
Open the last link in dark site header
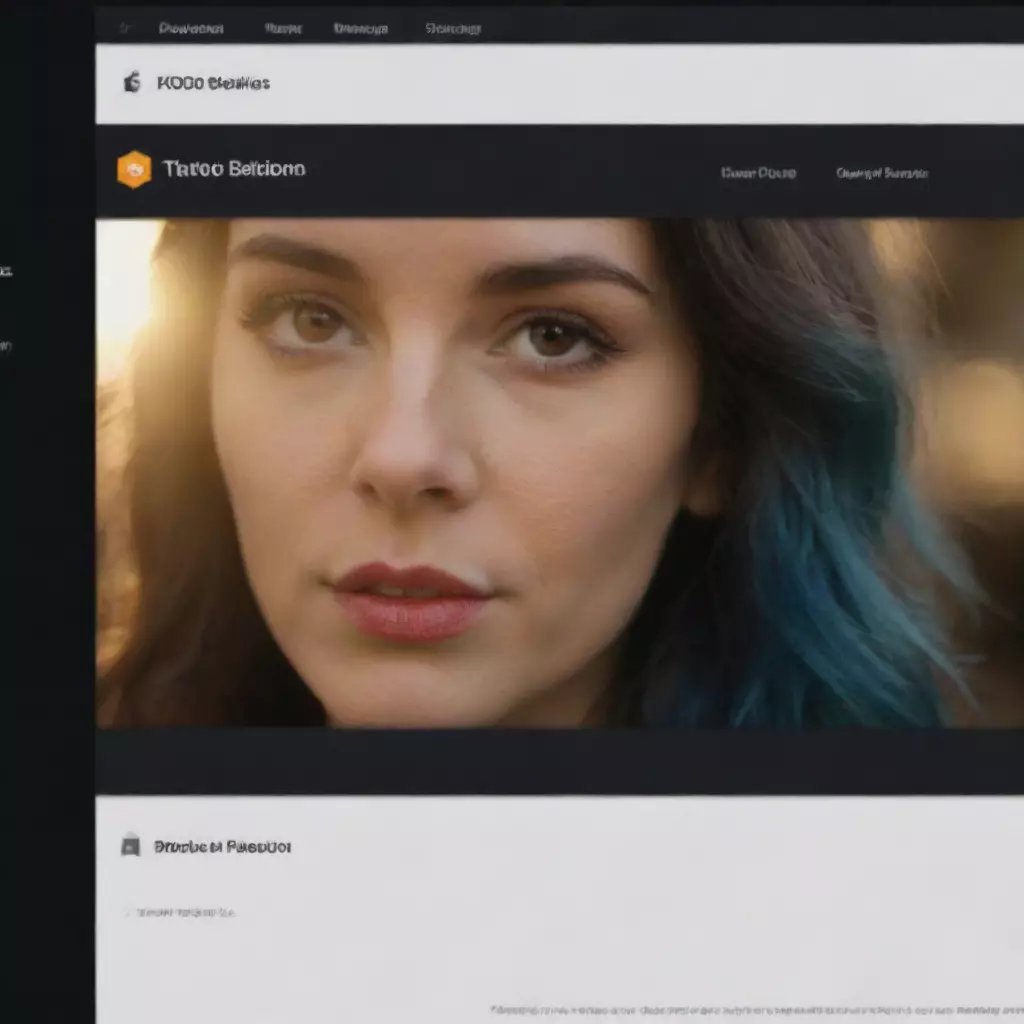882,173
